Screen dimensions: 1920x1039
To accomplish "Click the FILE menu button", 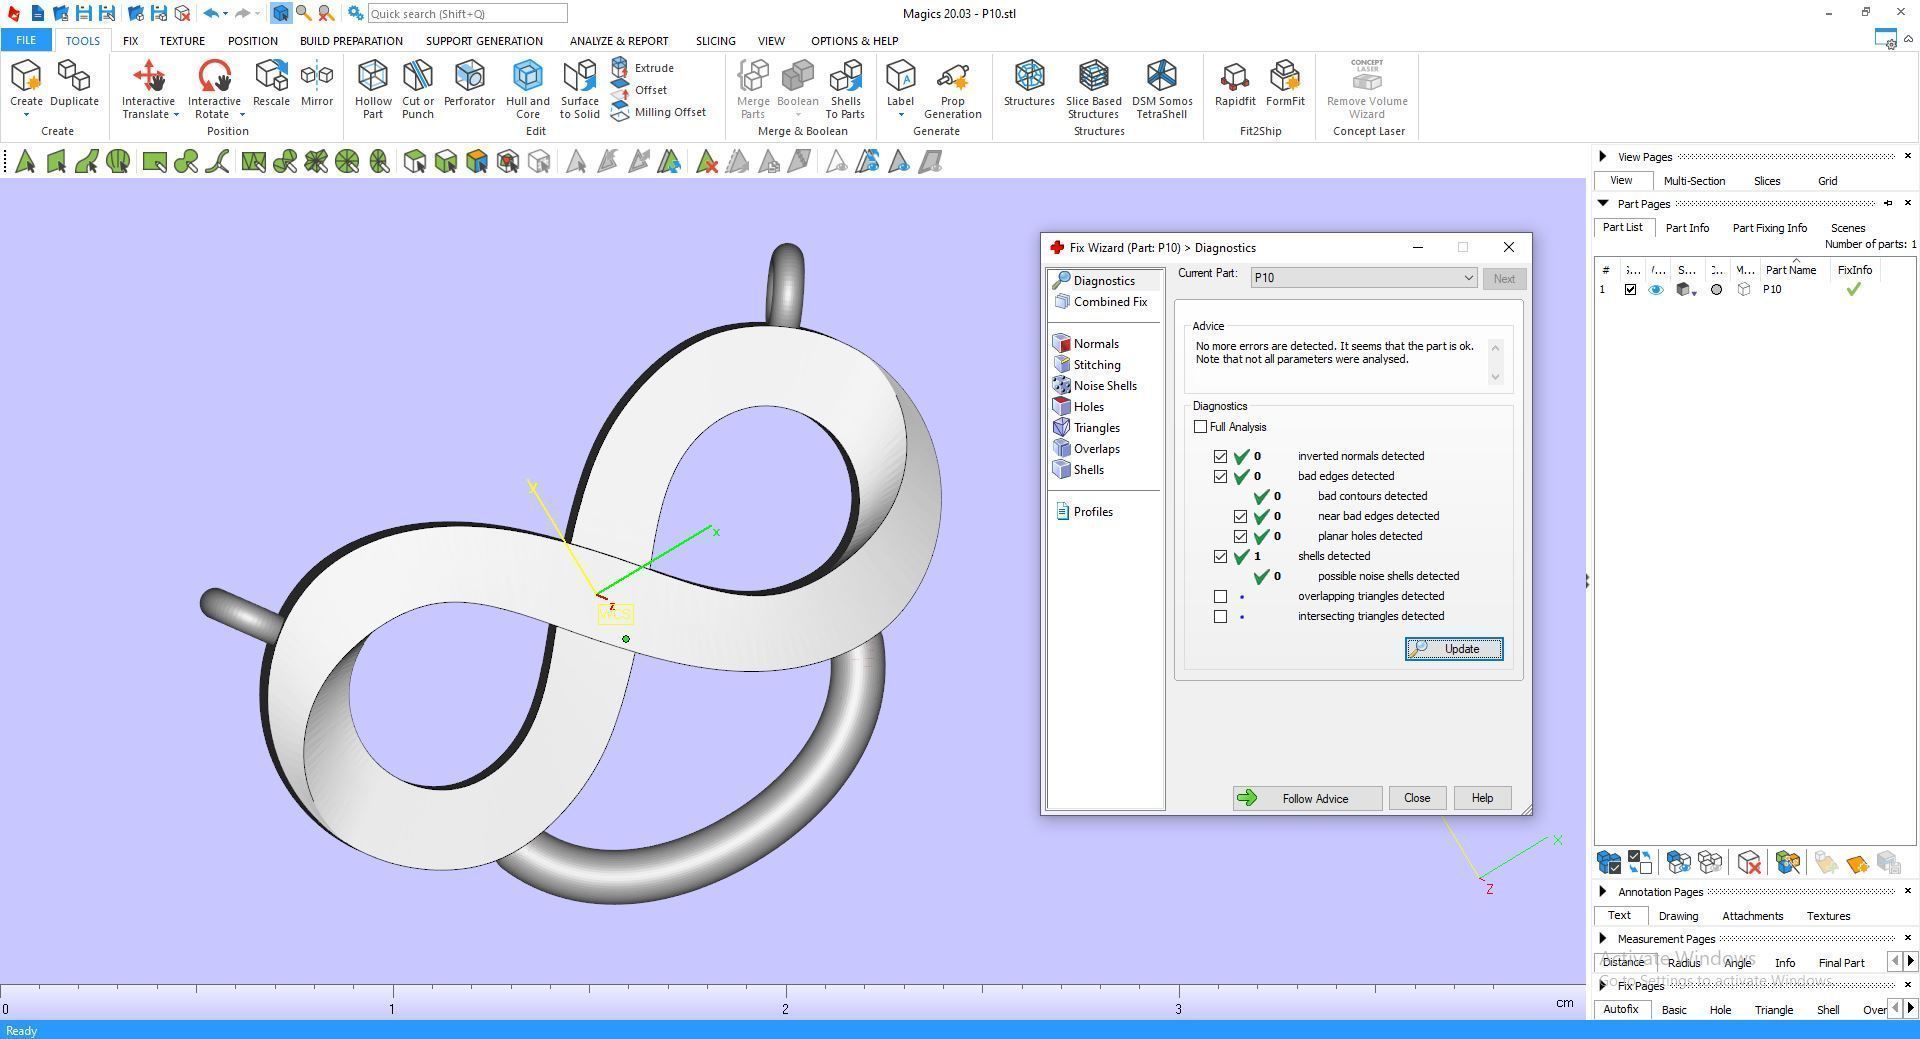I will [x=26, y=40].
